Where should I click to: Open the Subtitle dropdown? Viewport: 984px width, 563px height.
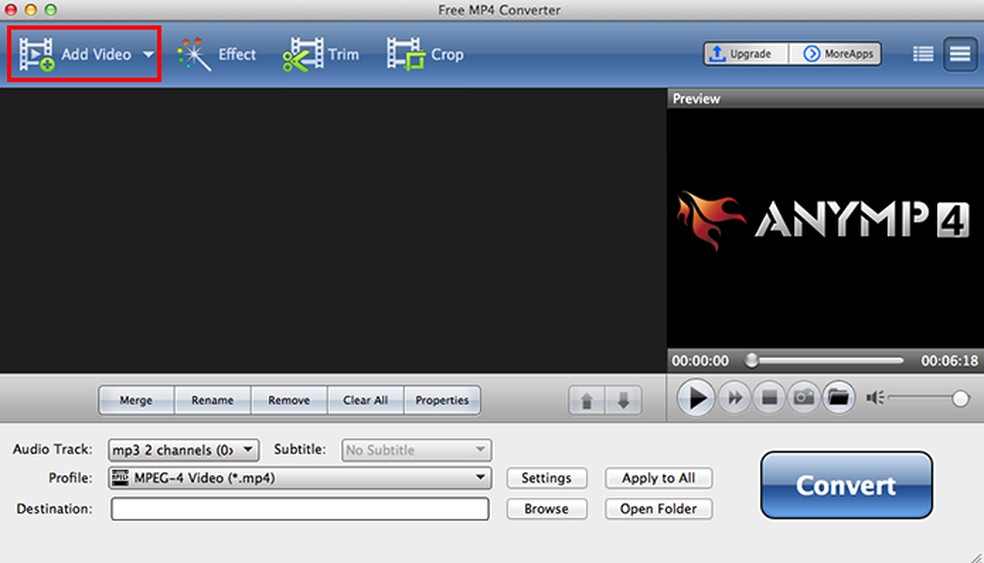coord(417,450)
